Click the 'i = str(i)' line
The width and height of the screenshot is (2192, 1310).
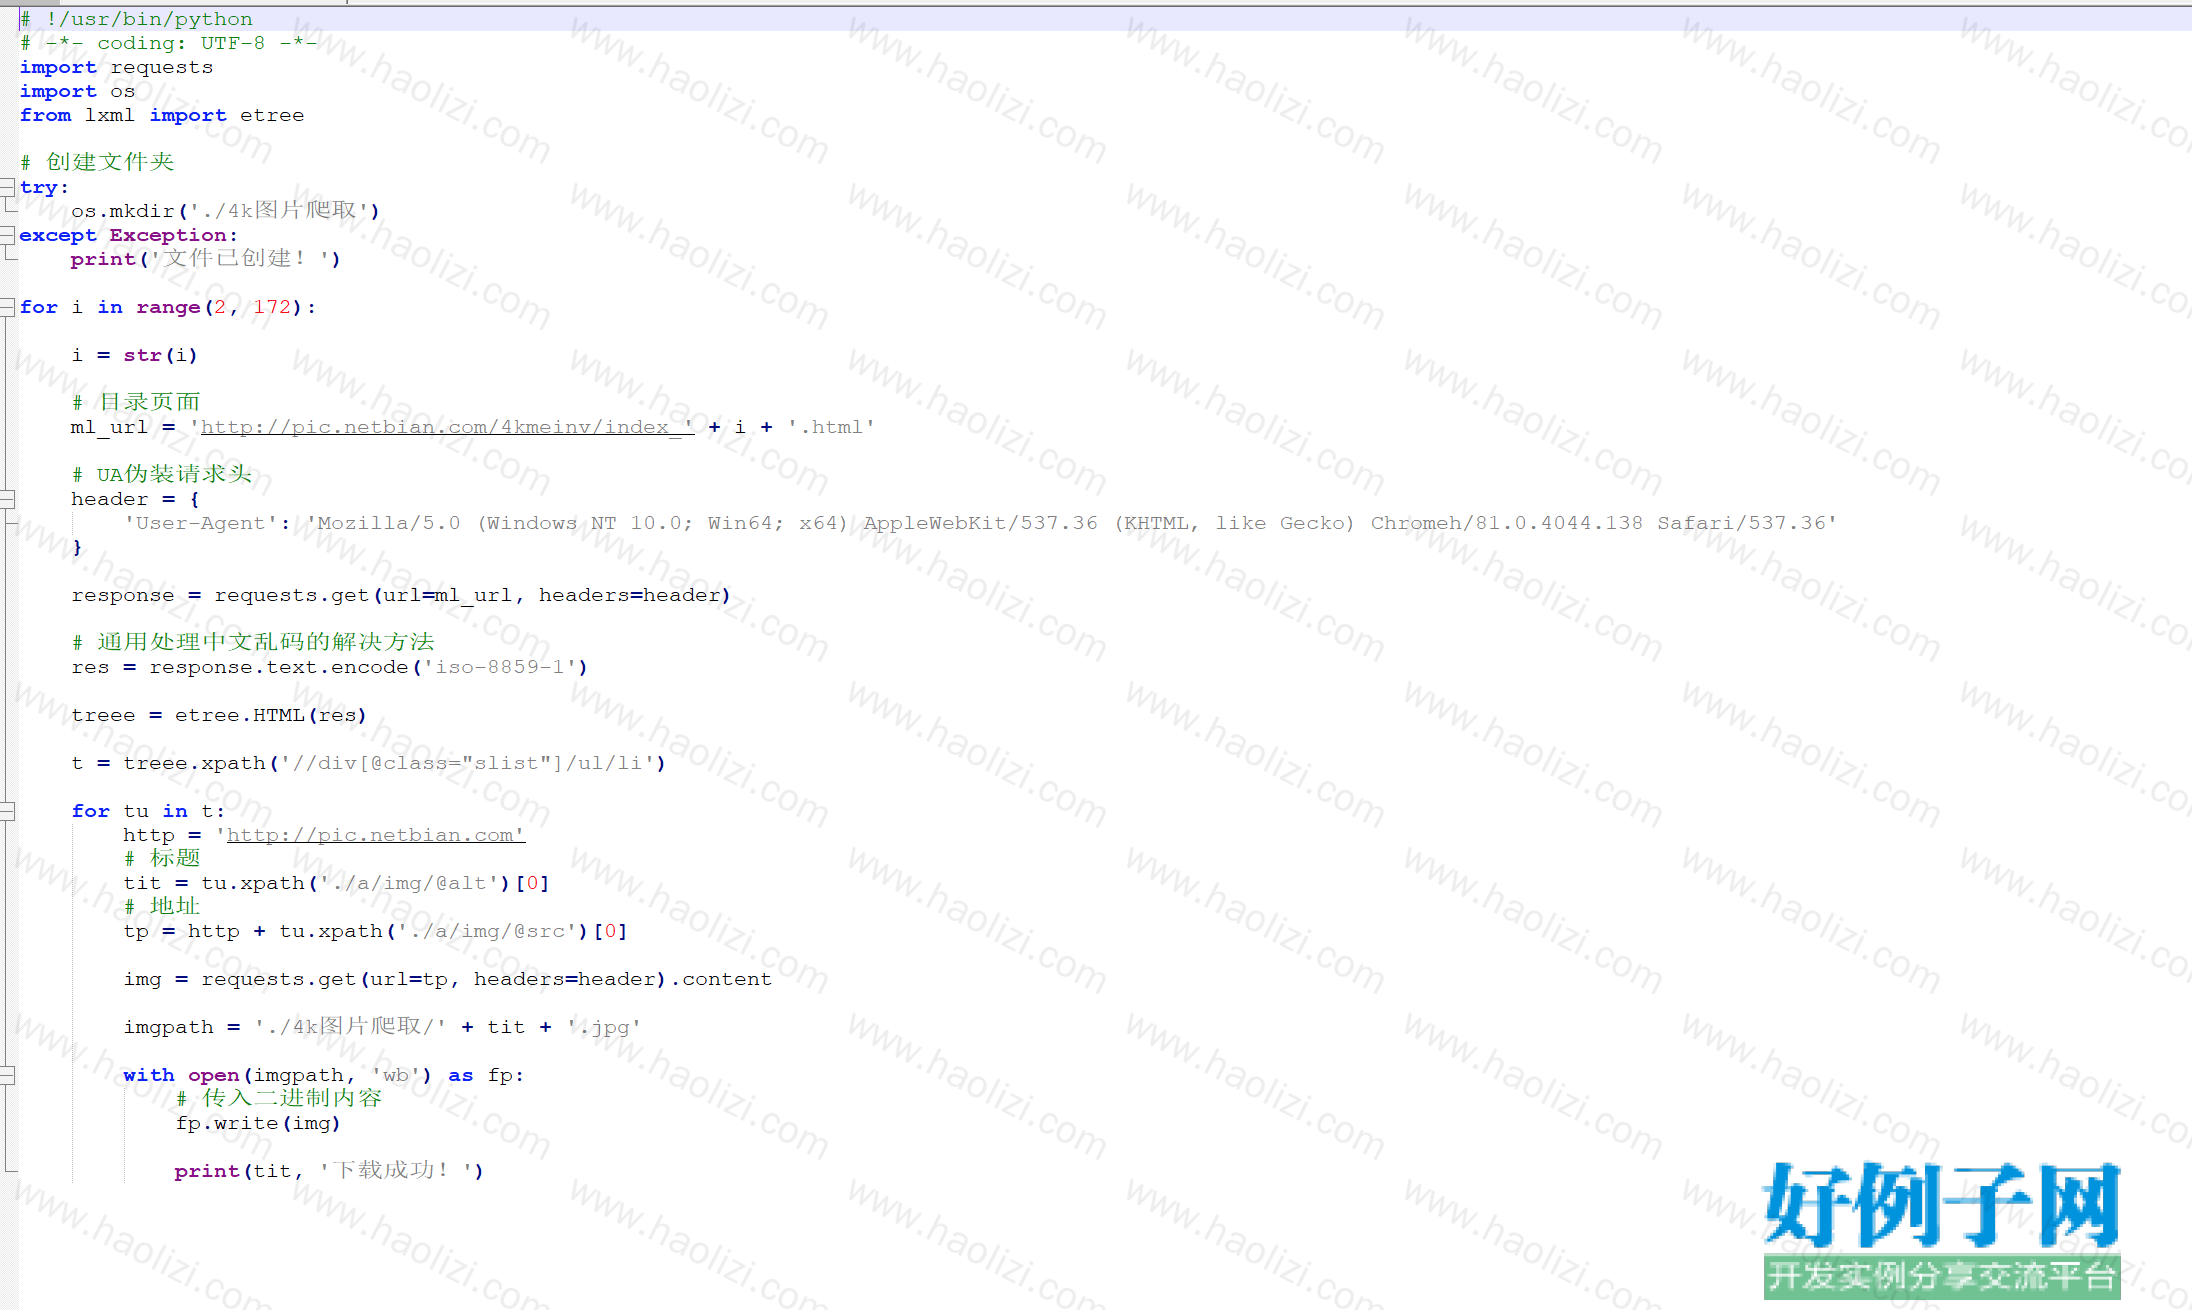click(x=134, y=355)
